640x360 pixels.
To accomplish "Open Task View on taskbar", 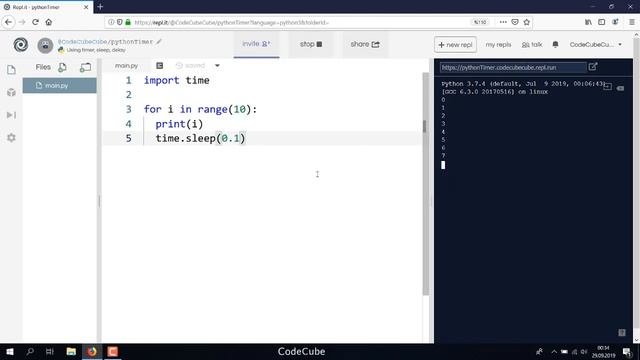I will 50,351.
